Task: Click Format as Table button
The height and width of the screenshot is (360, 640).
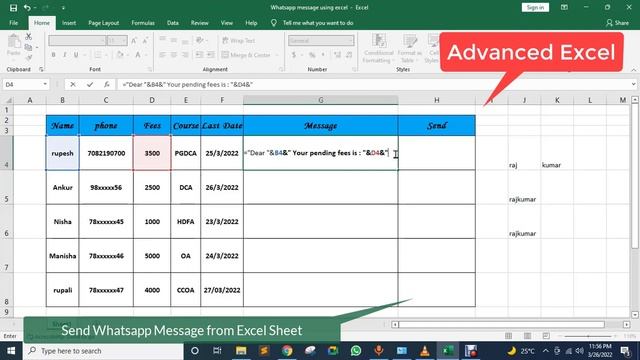Action: click(x=409, y=49)
